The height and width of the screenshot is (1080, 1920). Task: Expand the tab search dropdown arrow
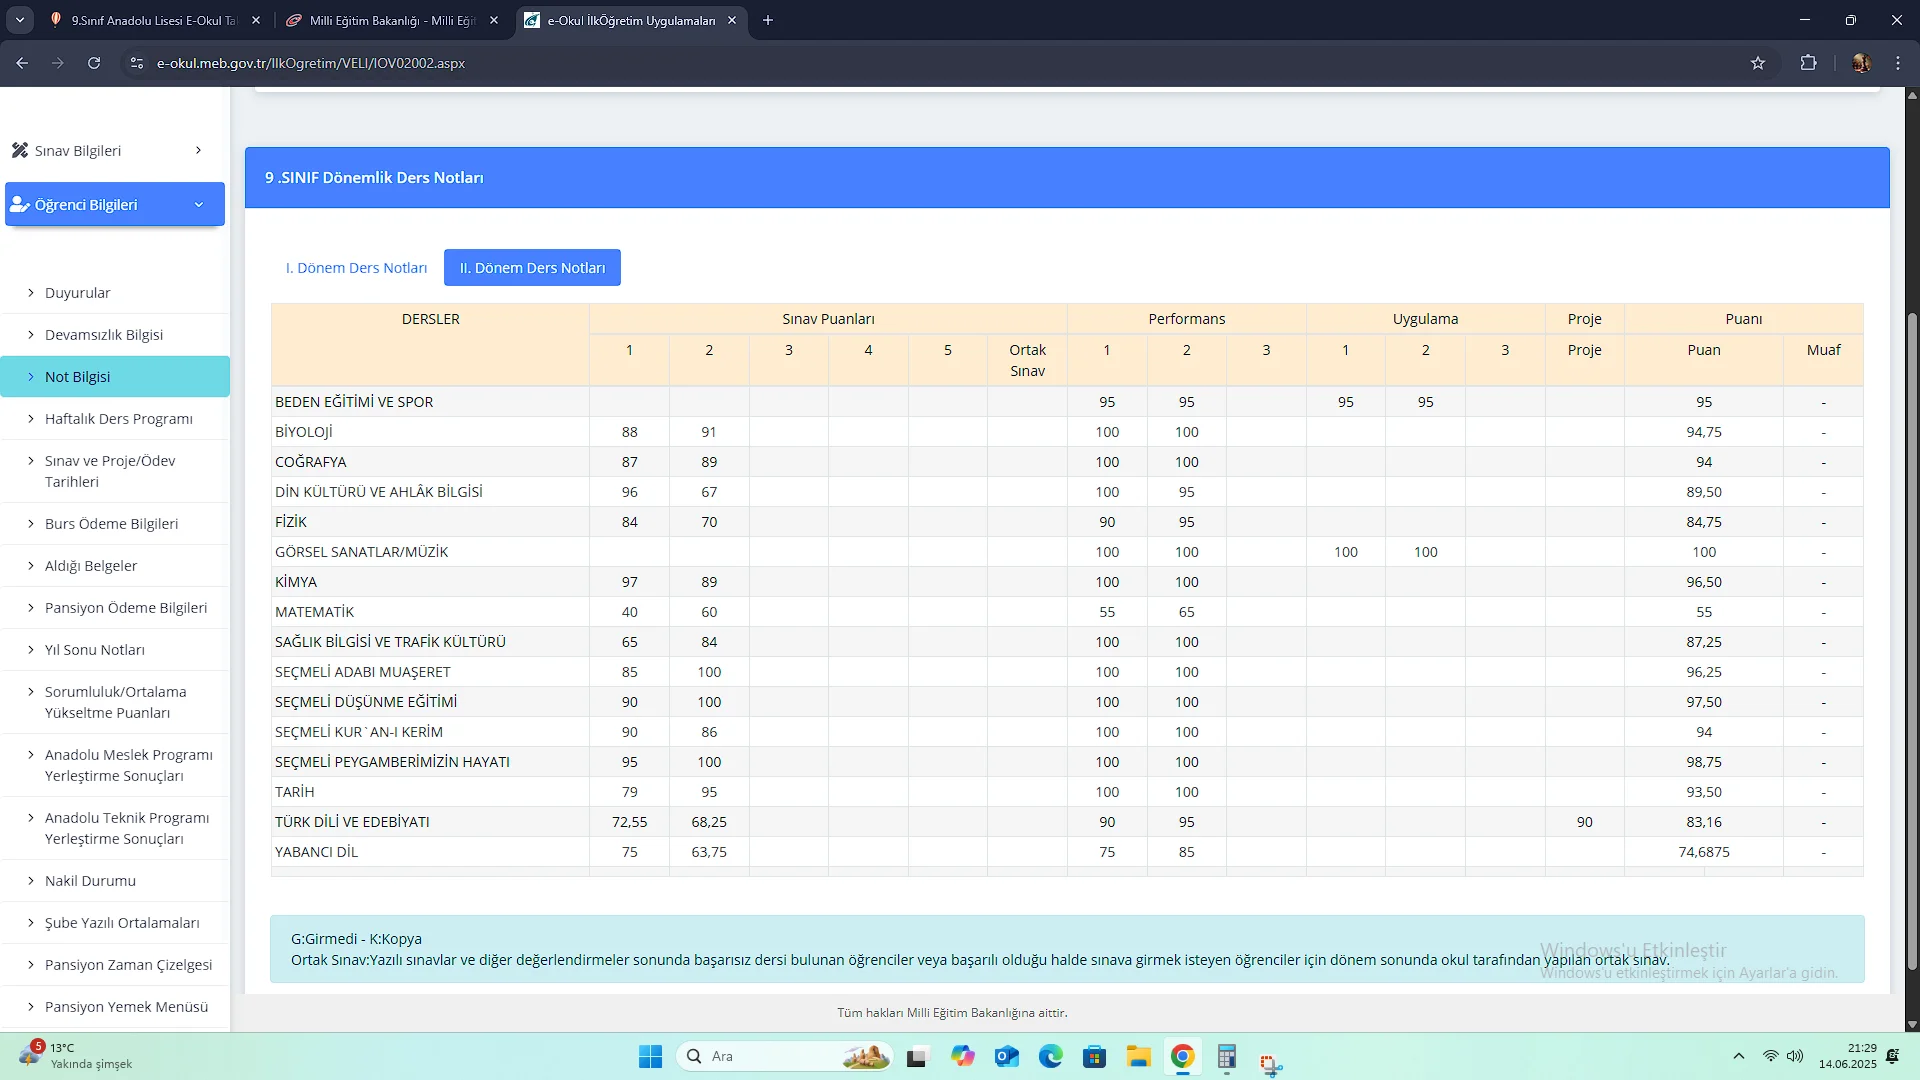pos(20,20)
